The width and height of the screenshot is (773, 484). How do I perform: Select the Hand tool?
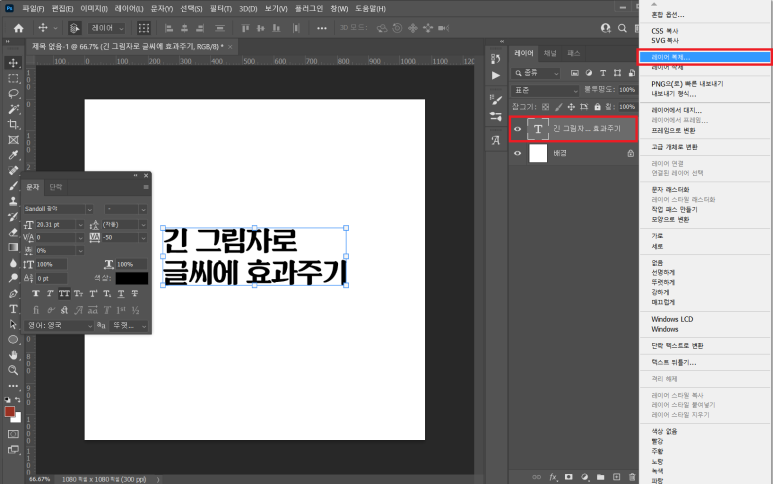[x=13, y=355]
